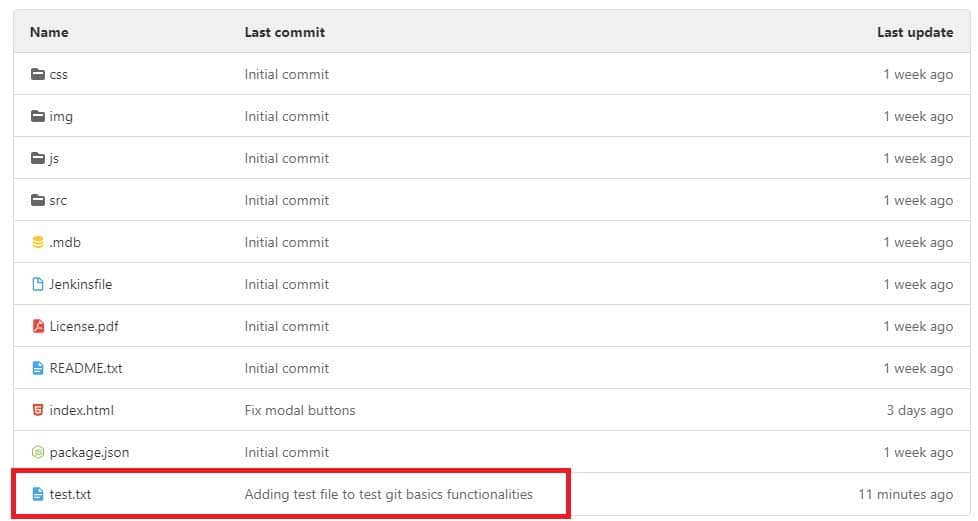Click the red License.pdf file icon
The height and width of the screenshot is (521, 978).
pos(38,326)
